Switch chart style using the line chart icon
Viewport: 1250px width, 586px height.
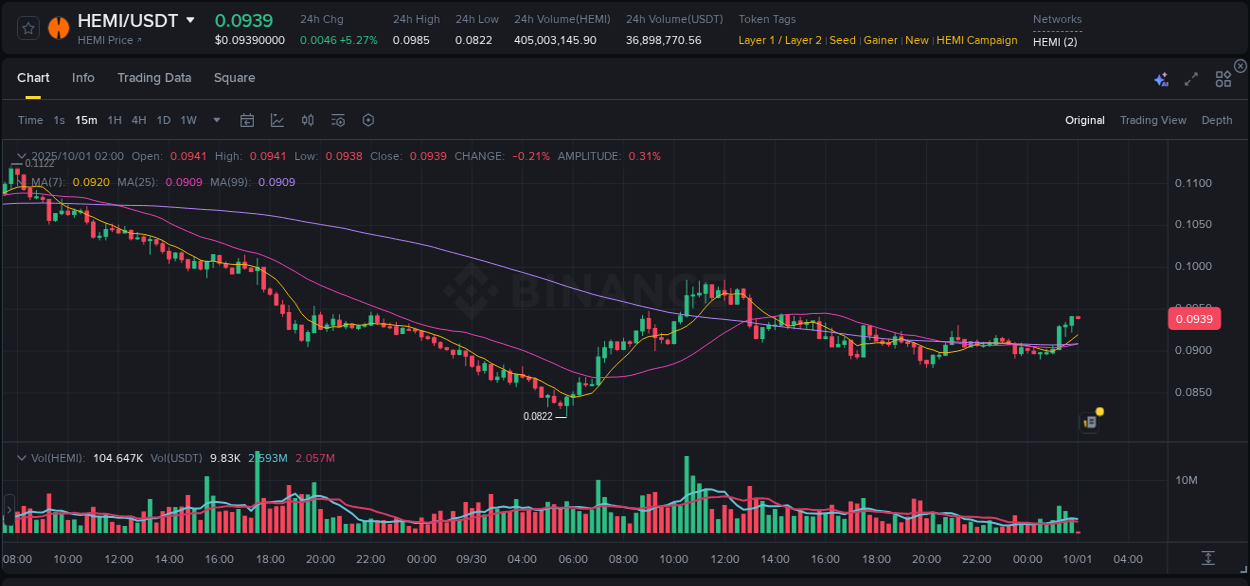(x=277, y=119)
